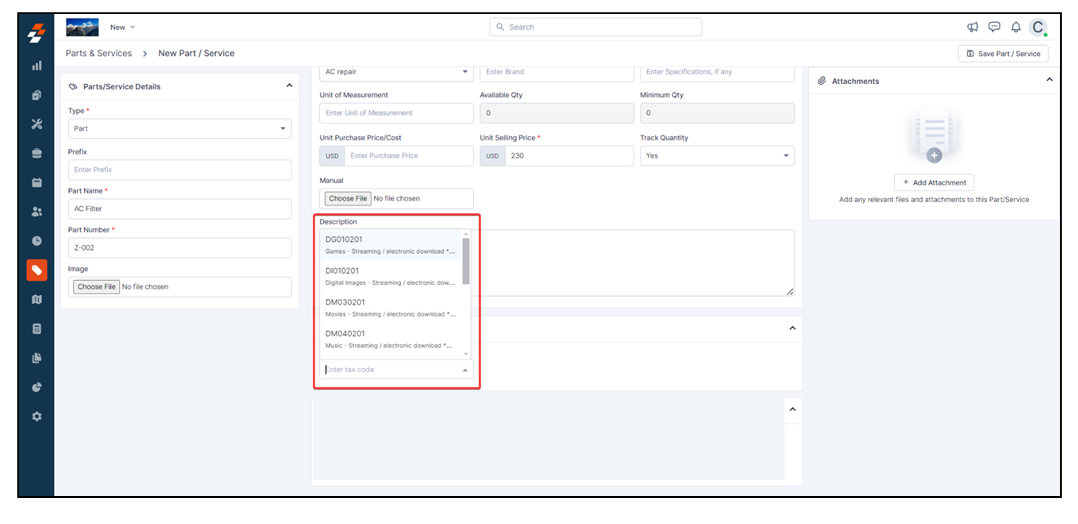Open the Track Quantity dropdown
Screen dimensions: 1078x524
[717, 156]
